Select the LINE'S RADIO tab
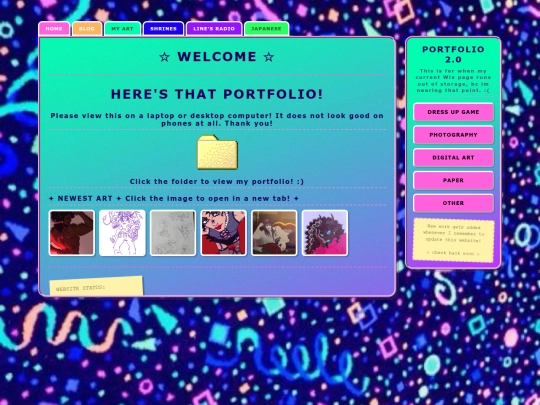 214,29
